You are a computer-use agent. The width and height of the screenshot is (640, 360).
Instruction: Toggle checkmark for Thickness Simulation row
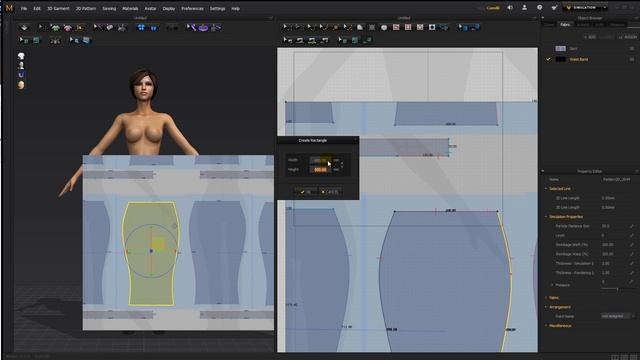631,263
